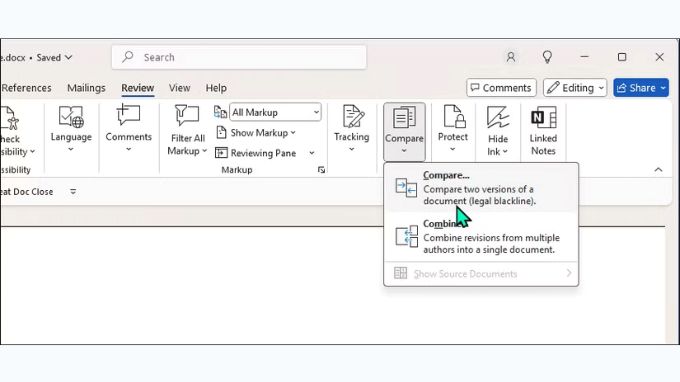Click the Compare ribbon button
This screenshot has height=382, width=680.
click(x=404, y=131)
